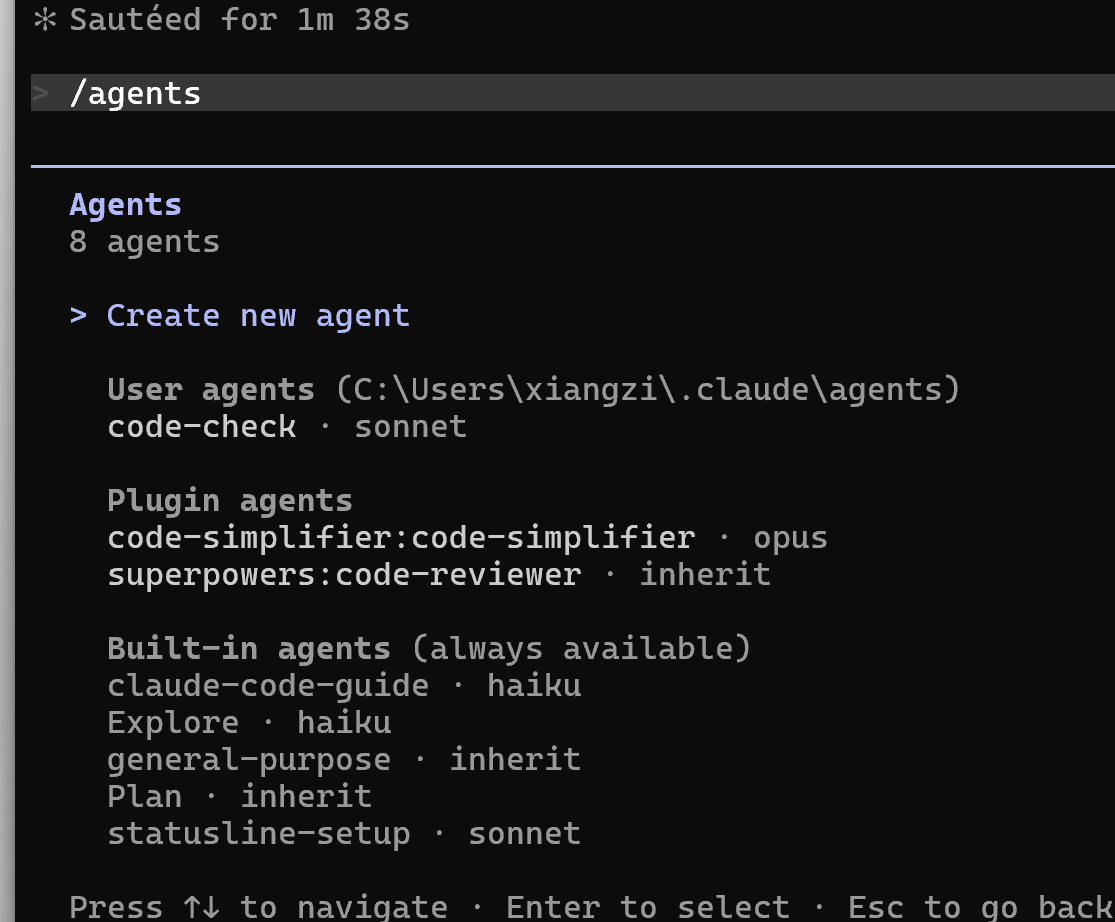Select the general-purpose inherit agent
The height and width of the screenshot is (922, 1115).
click(x=344, y=759)
